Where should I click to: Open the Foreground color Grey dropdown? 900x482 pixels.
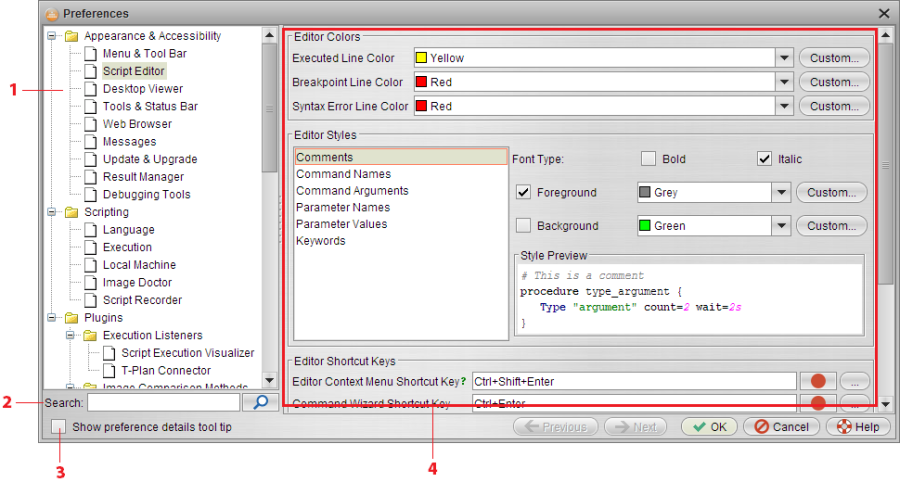coord(781,193)
